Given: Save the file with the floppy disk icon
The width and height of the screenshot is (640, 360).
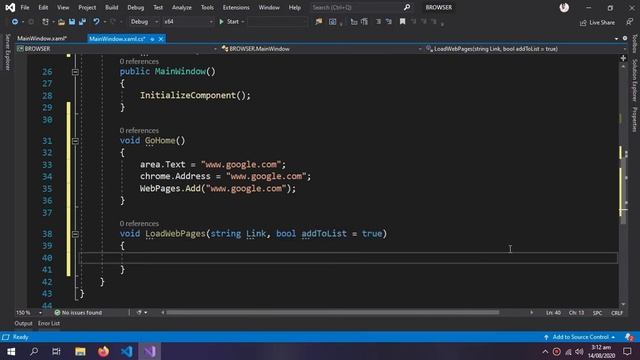Looking at the screenshot, I should (72, 22).
